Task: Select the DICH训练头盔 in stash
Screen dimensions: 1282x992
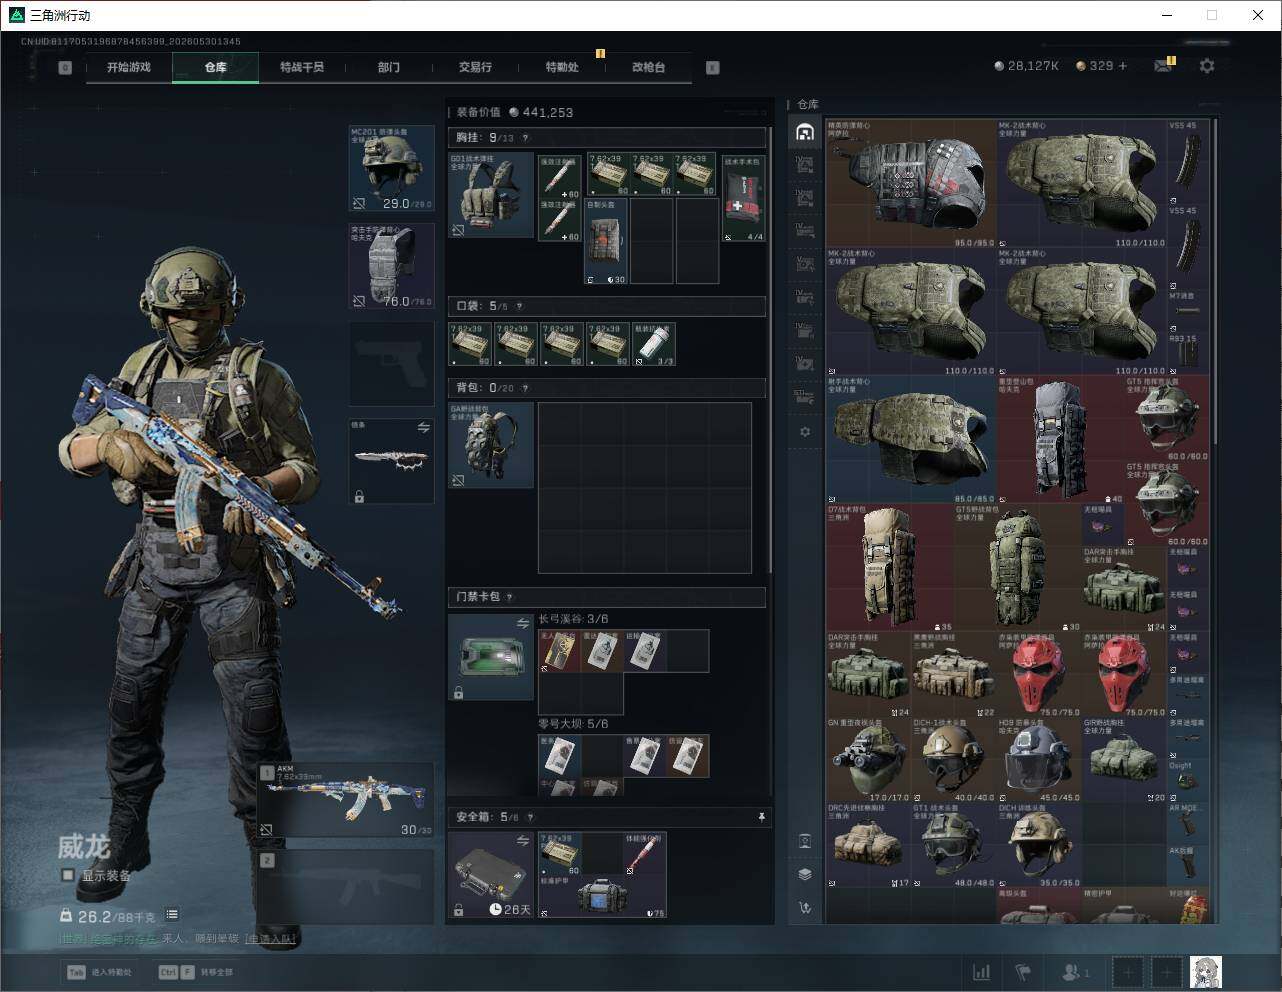Action: 1039,846
